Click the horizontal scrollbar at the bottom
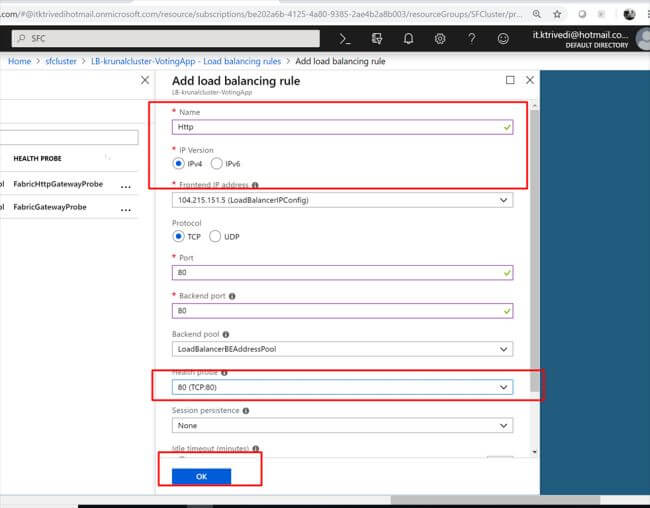 495,499
